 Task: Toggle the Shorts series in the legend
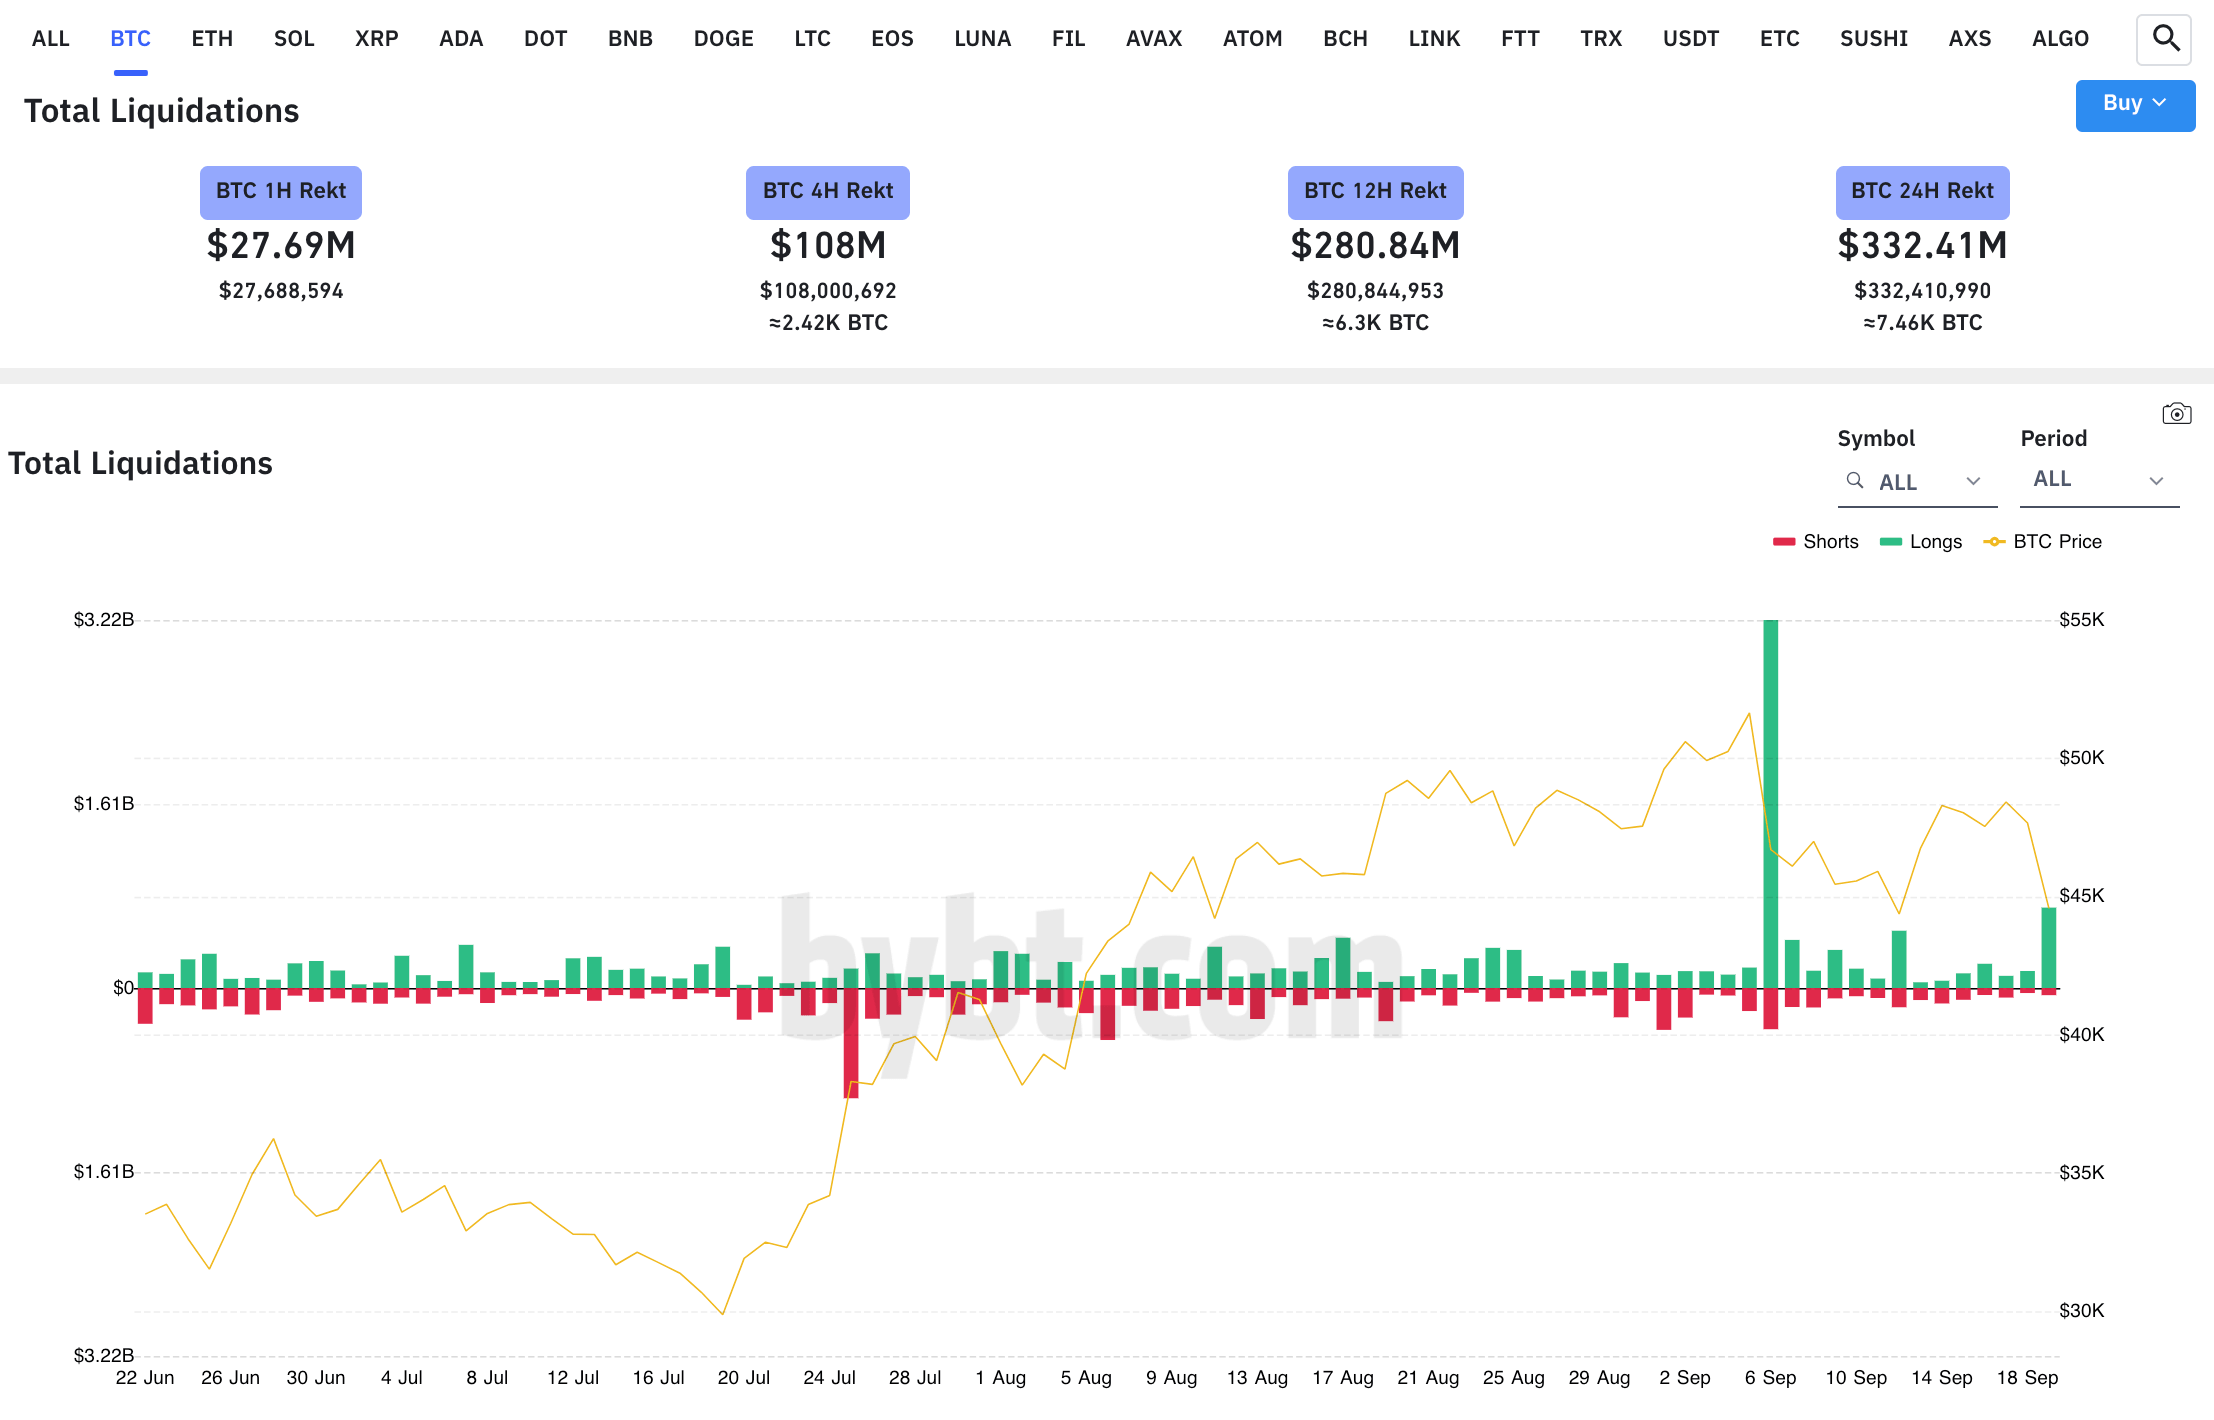tap(1829, 541)
